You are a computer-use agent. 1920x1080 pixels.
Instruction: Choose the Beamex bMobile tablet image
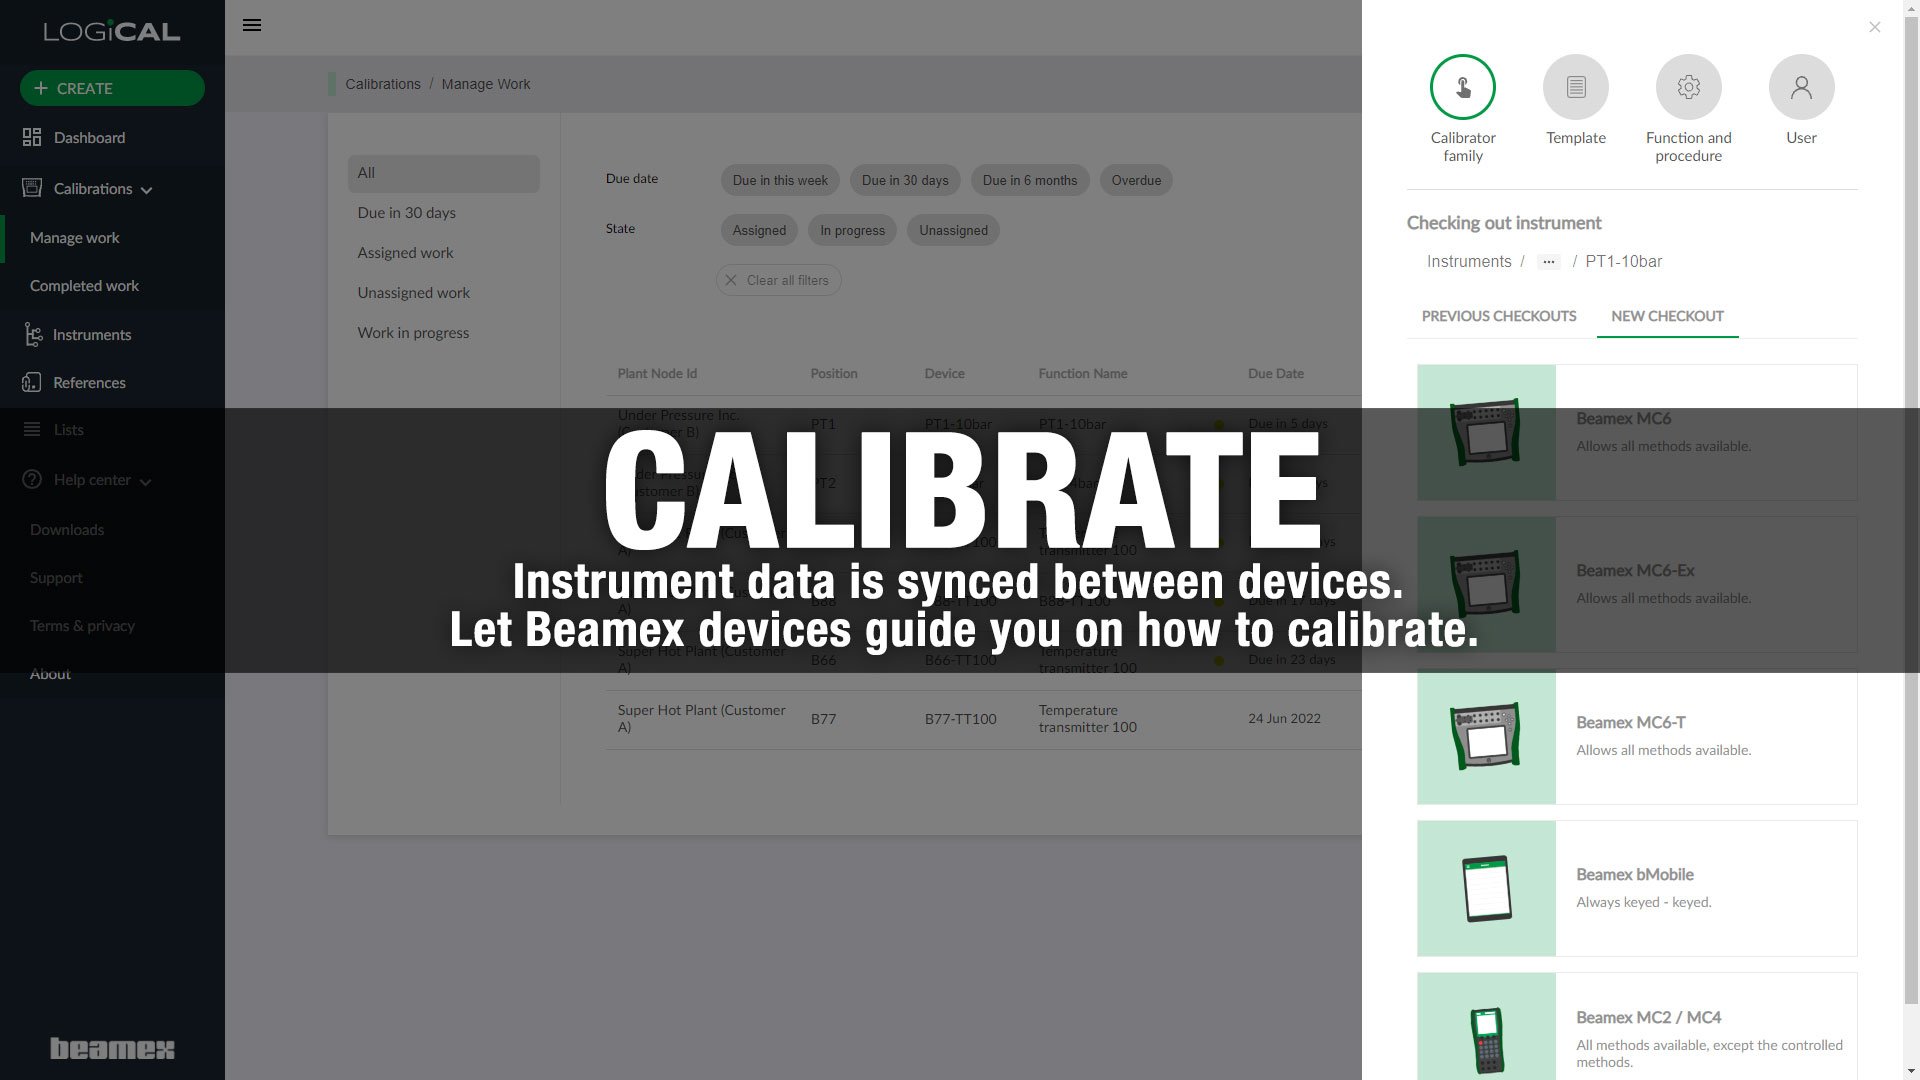[x=1486, y=888]
